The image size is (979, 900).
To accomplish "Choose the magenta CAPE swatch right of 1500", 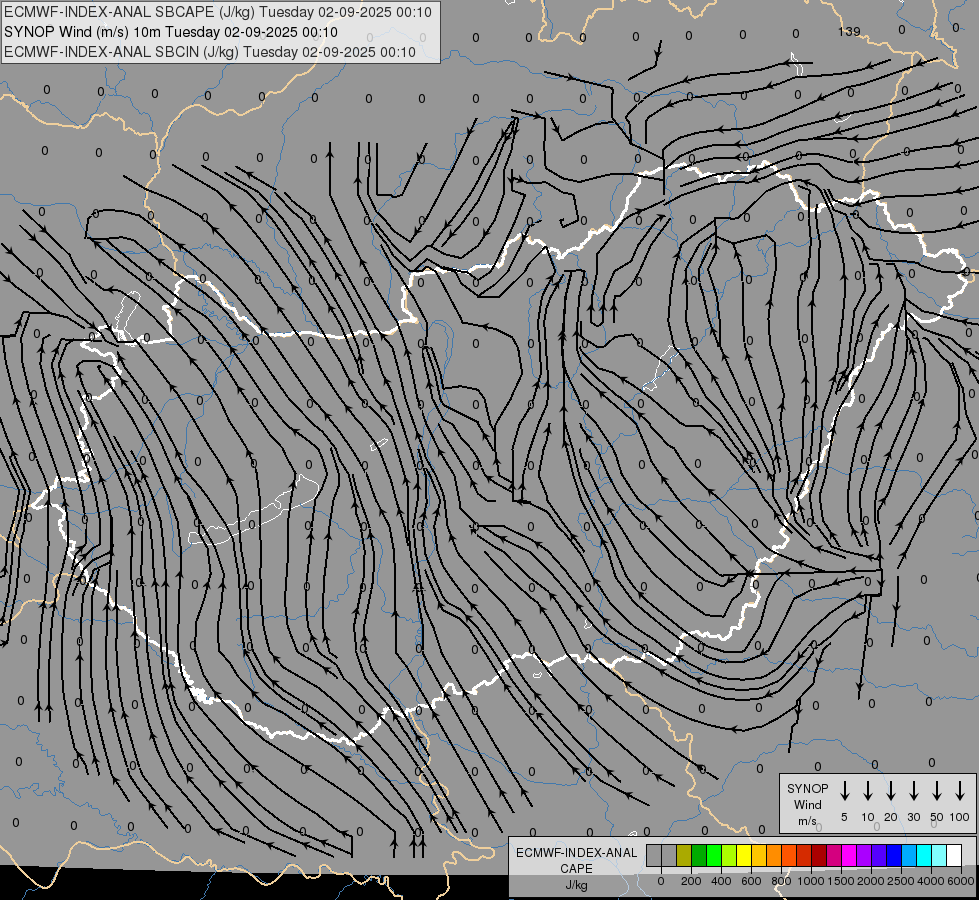I will click(x=849, y=856).
